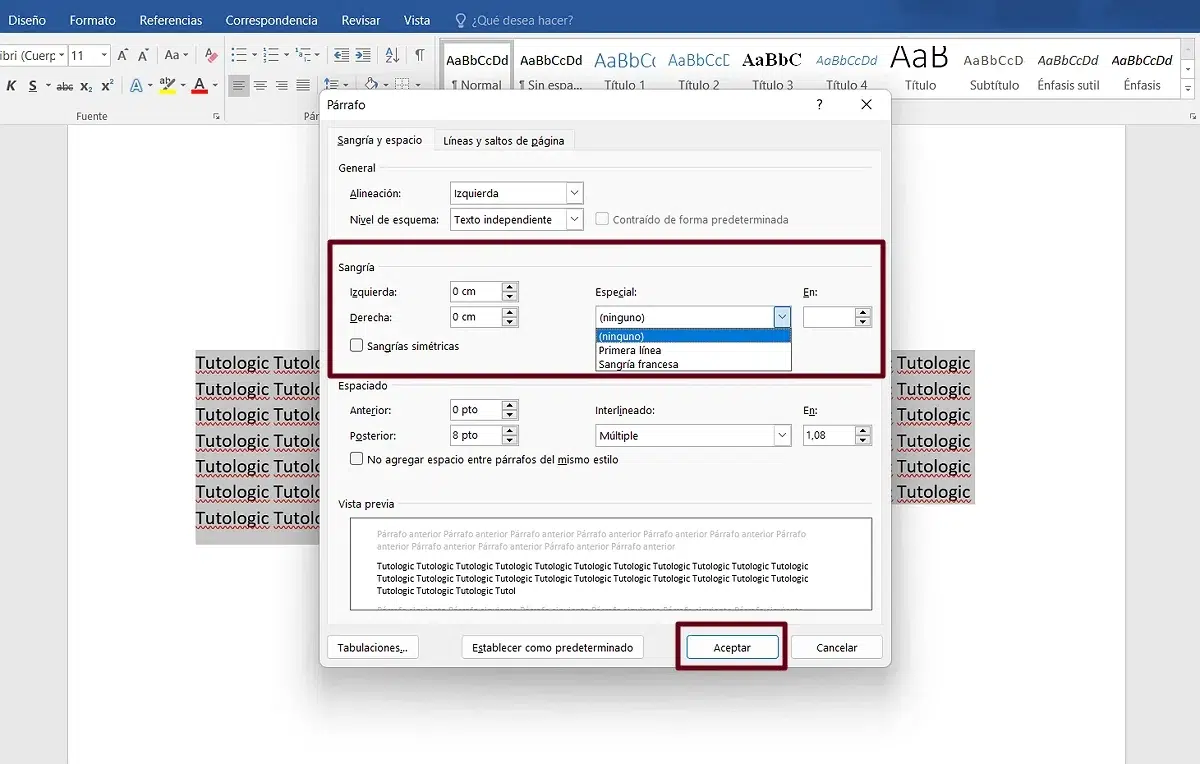Select Sangría francesa option

(x=693, y=364)
